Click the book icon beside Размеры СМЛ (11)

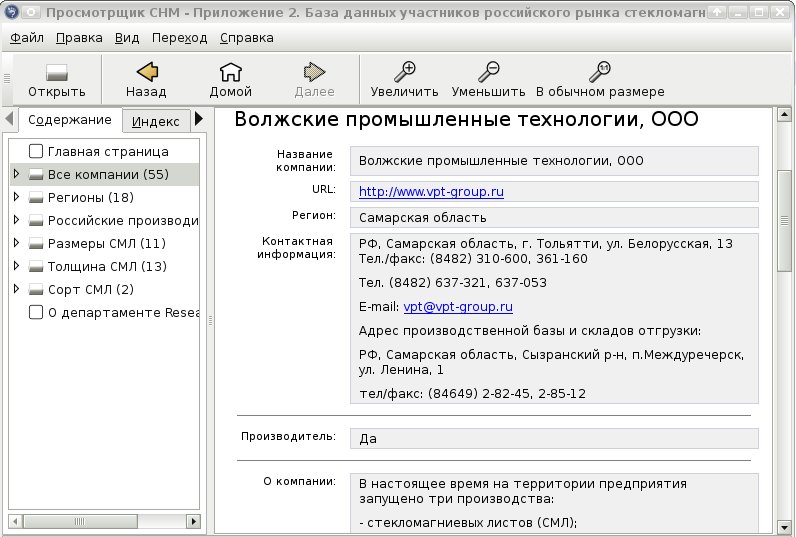click(x=36, y=244)
